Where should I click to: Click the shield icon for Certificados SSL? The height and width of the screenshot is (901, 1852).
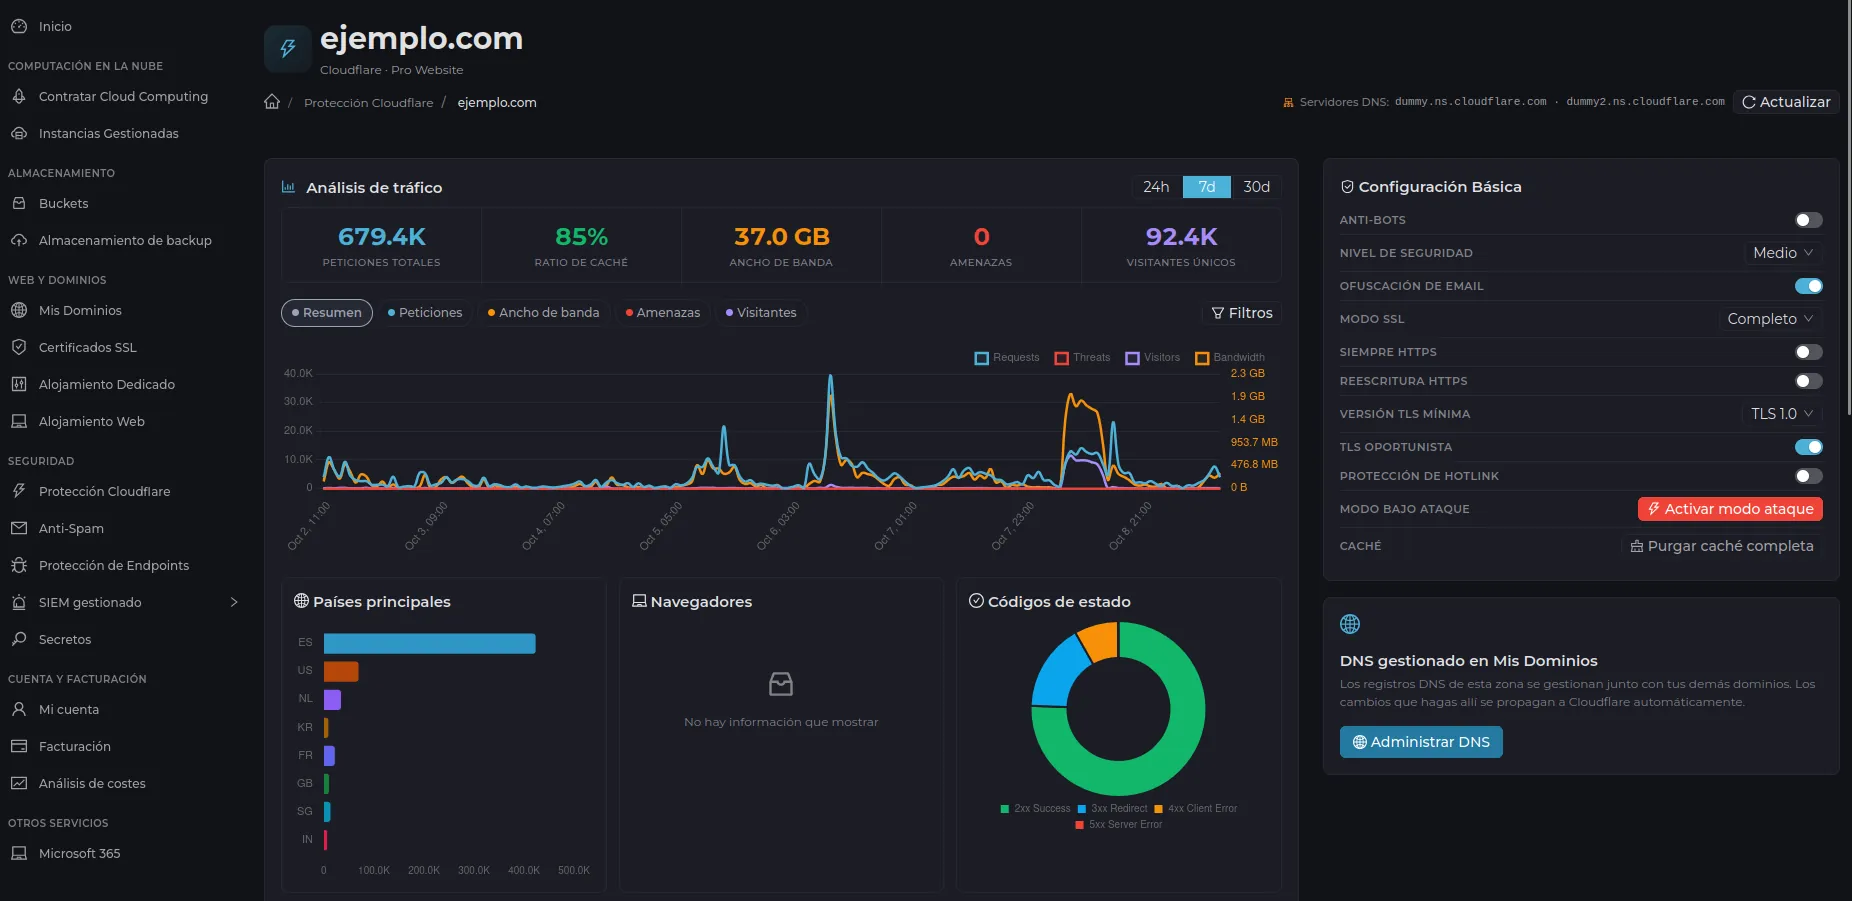point(19,348)
